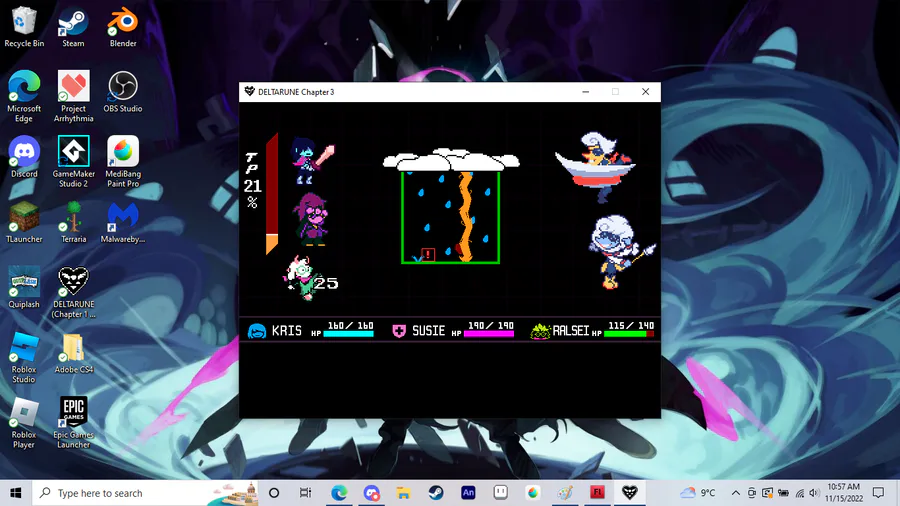Screen dimensions: 900x506
Task: Open the OBS Studio desktop icon
Action: 123,92
